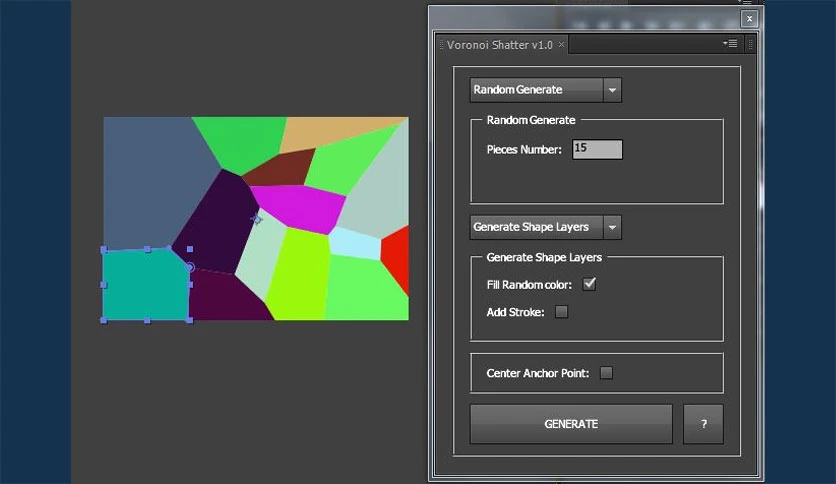
Task: Close the floating panel window
Action: tap(749, 19)
